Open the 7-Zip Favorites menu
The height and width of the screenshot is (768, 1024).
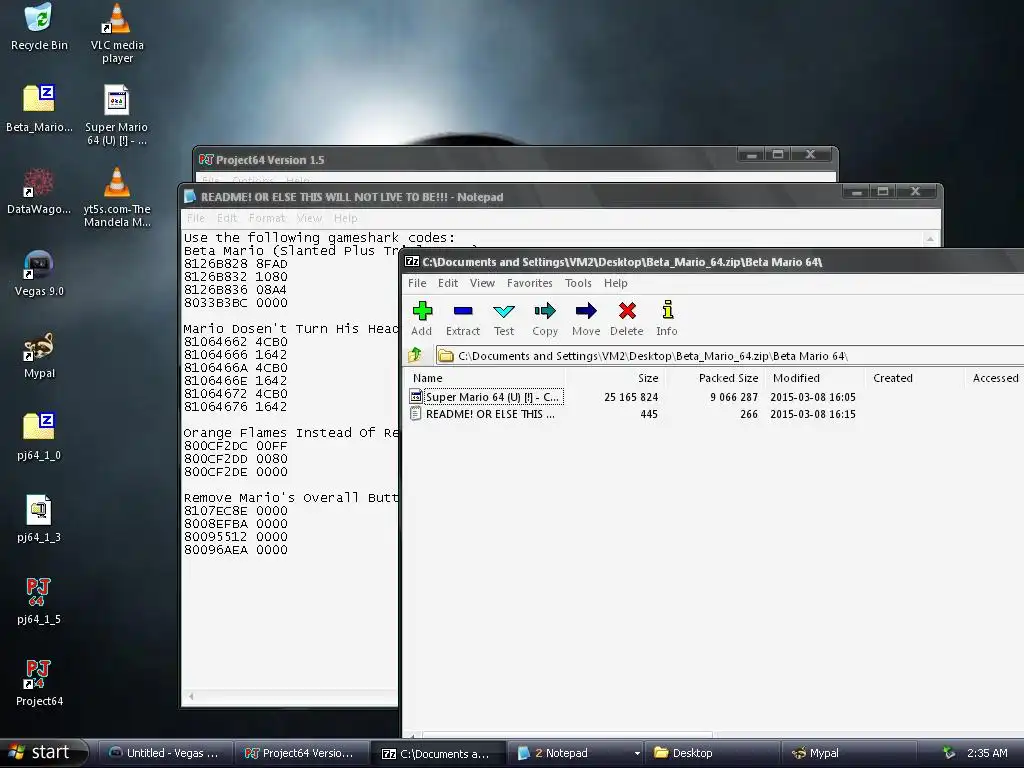click(x=530, y=283)
